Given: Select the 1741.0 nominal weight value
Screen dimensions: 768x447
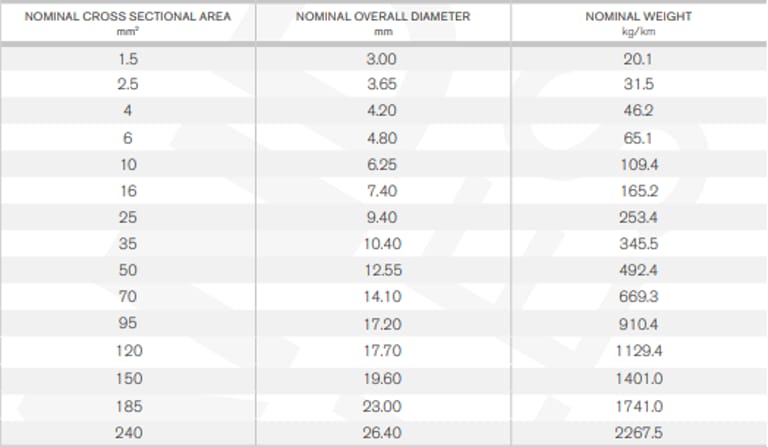Looking at the screenshot, I should point(639,404).
